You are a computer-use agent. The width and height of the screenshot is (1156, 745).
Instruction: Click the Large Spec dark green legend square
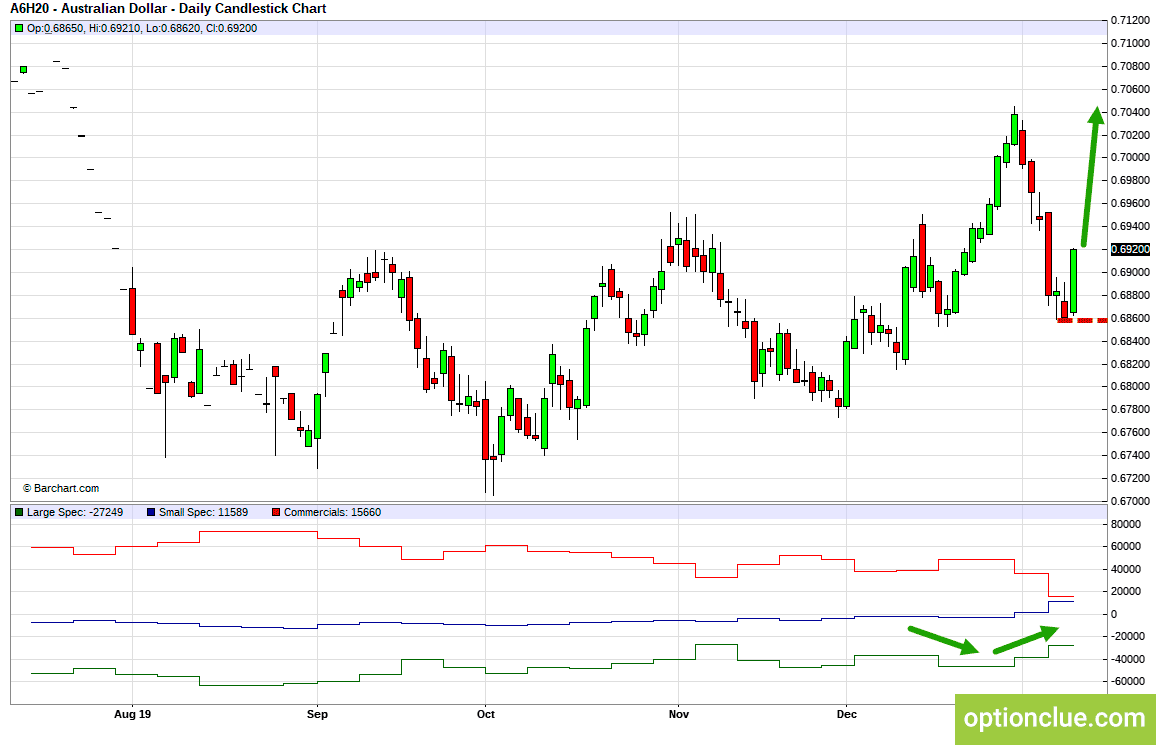pyautogui.click(x=19, y=512)
